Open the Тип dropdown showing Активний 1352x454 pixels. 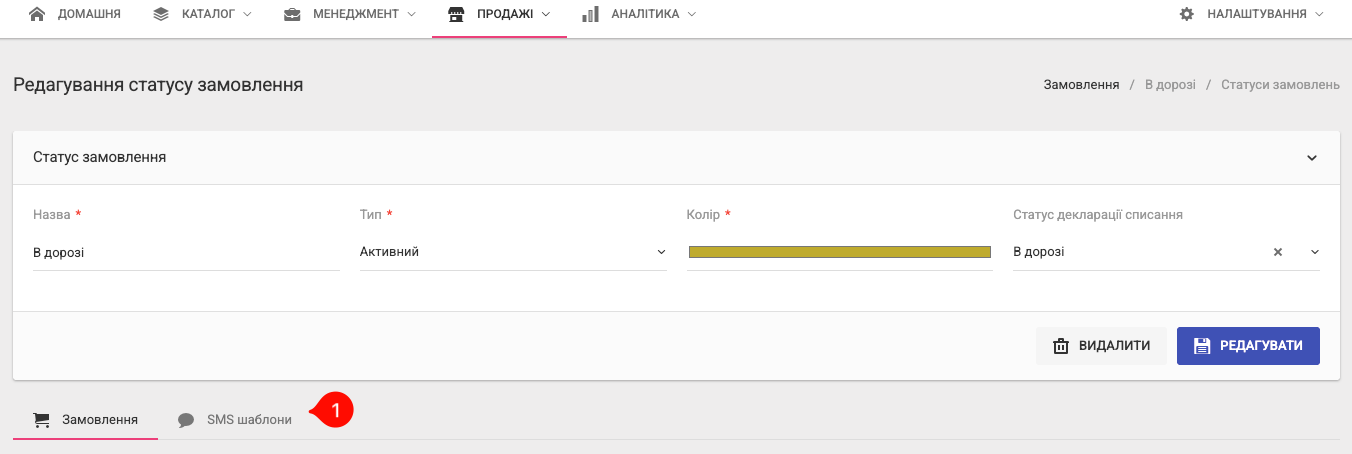[513, 252]
